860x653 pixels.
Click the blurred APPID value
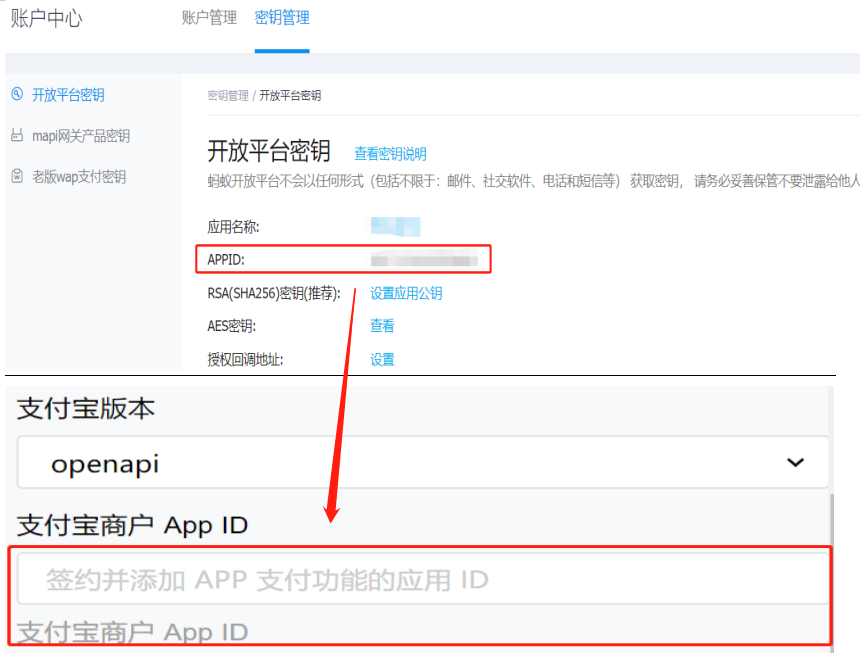coord(424,259)
